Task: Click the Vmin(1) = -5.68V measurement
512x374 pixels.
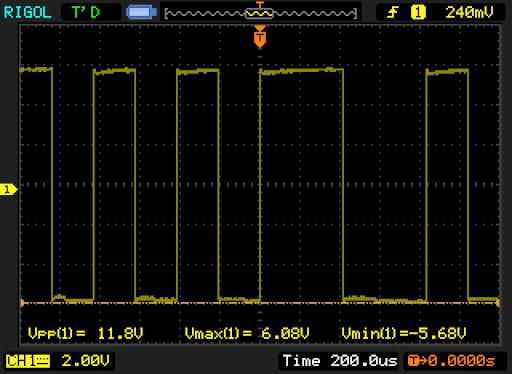Action: point(404,333)
